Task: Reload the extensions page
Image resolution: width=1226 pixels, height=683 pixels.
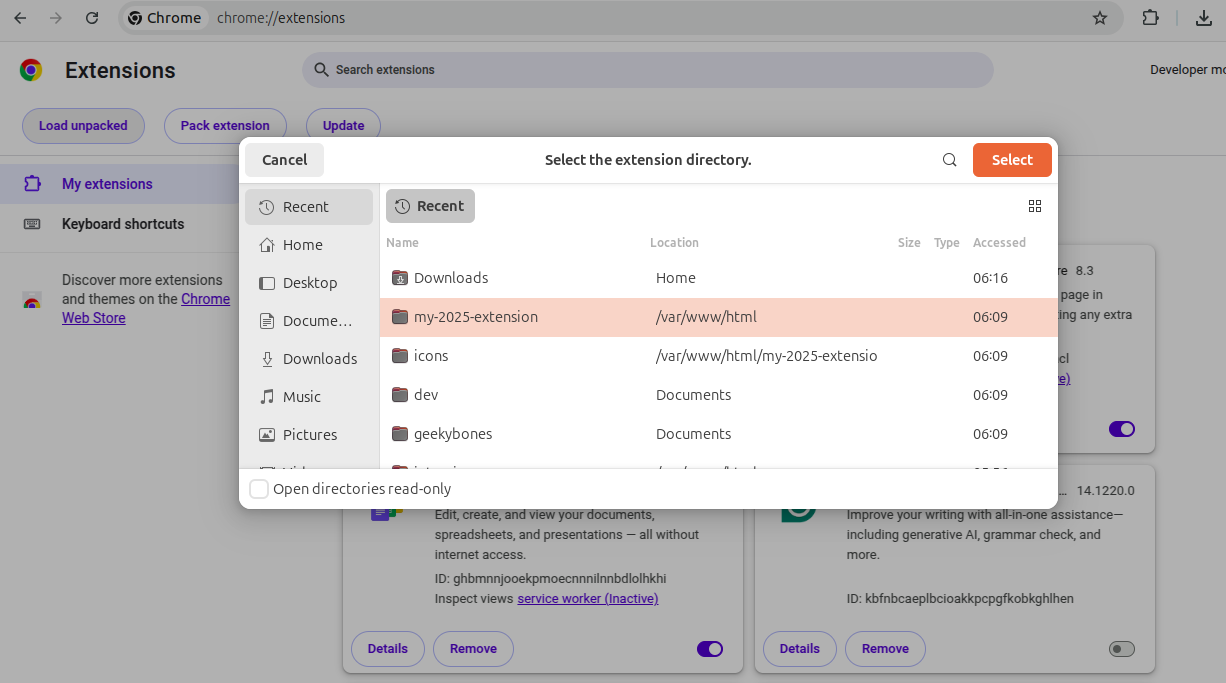Action: point(92,18)
